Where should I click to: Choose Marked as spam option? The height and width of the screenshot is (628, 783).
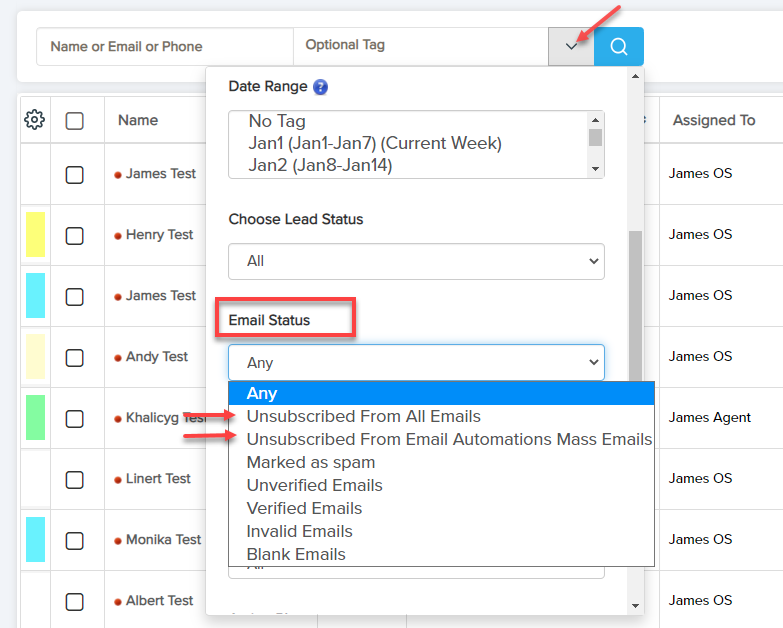point(311,462)
